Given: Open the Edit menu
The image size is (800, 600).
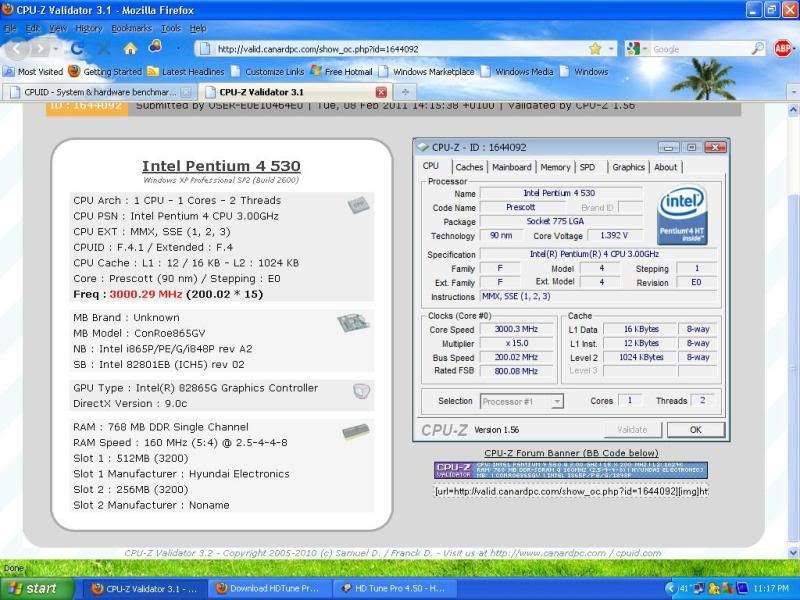Looking at the screenshot, I should pos(32,29).
